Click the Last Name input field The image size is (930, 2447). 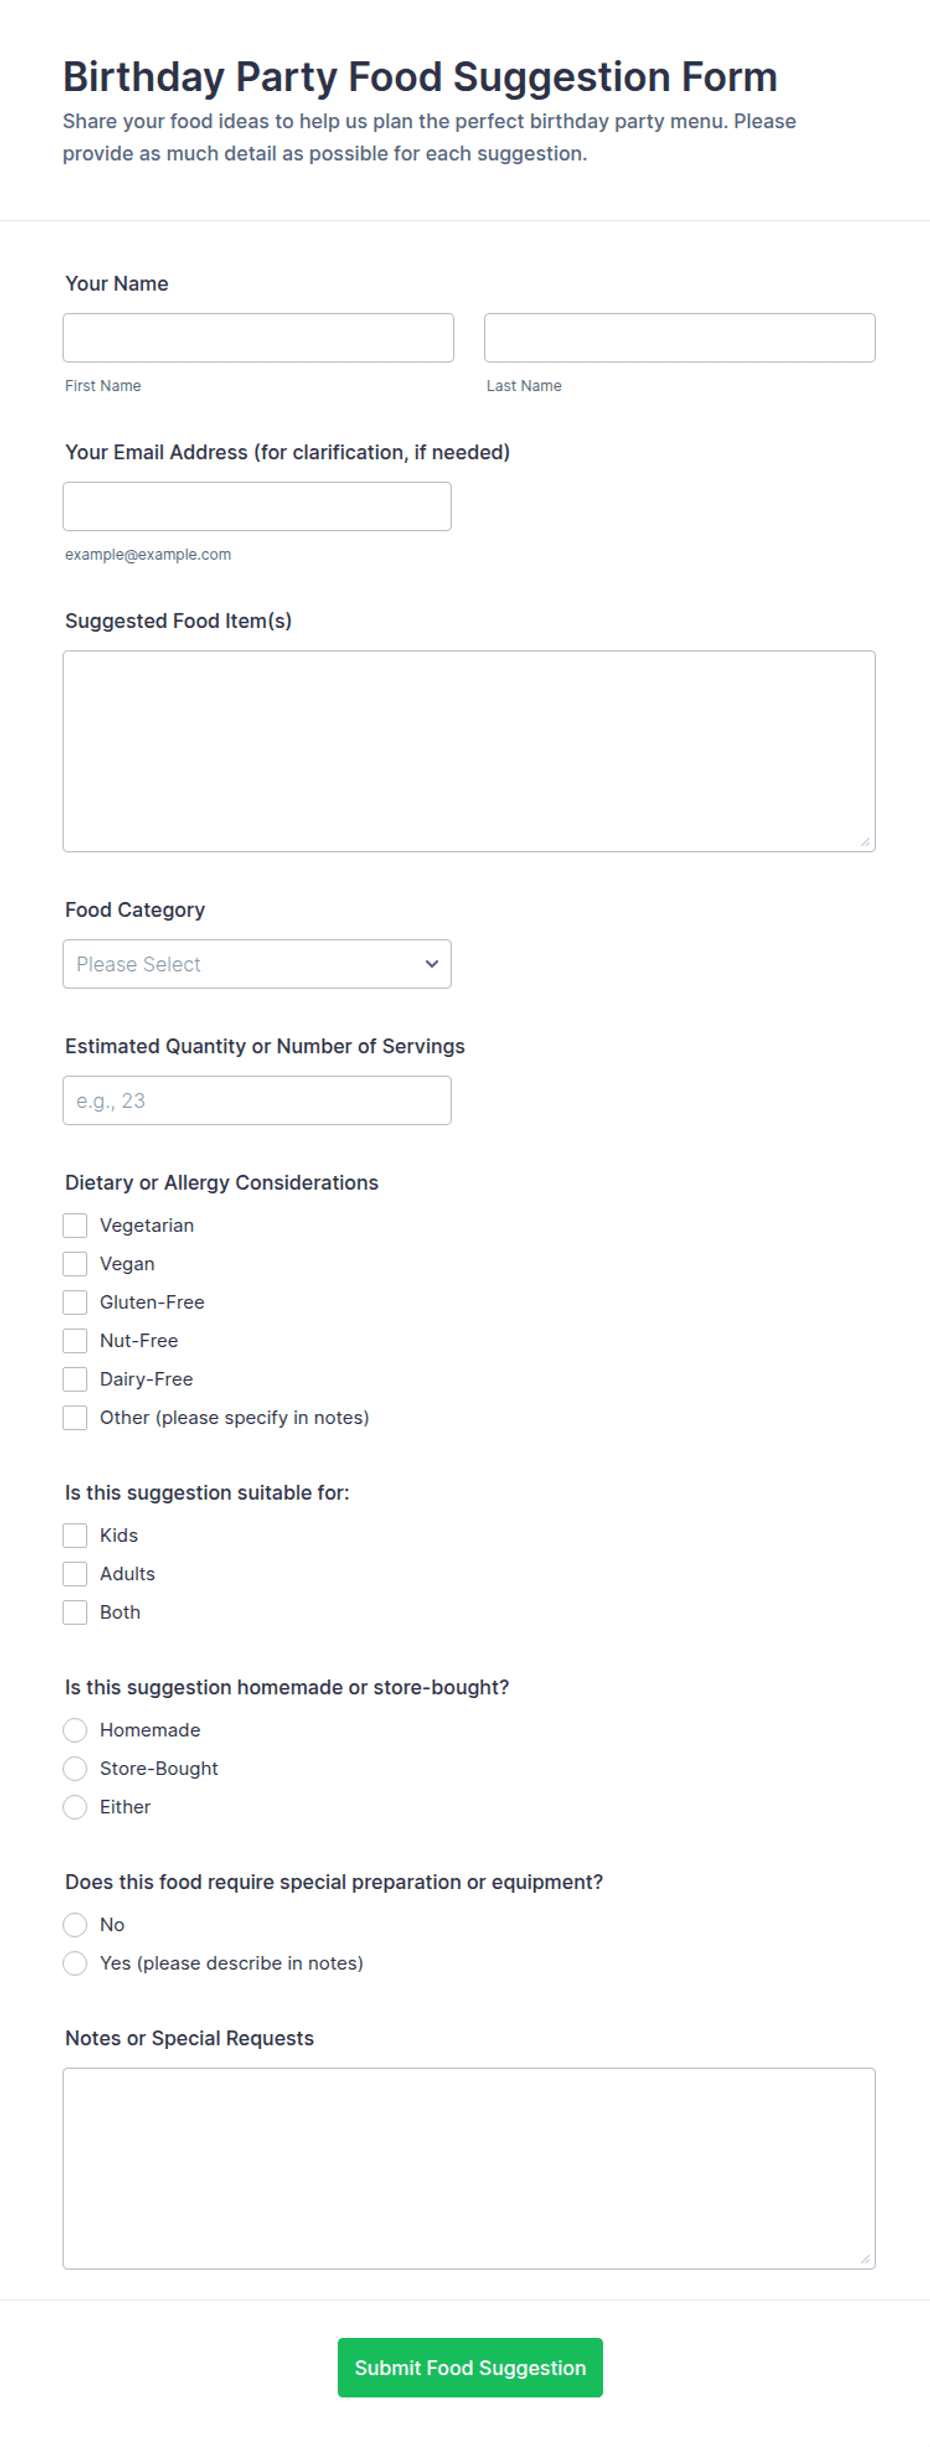pyautogui.click(x=680, y=338)
